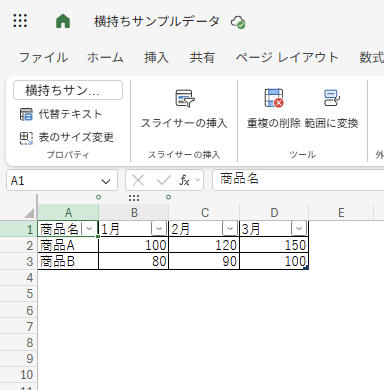Image resolution: width=384 pixels, height=390 pixels.
Task: Click the 横持ちサンプルデータ file title
Action: point(157,22)
